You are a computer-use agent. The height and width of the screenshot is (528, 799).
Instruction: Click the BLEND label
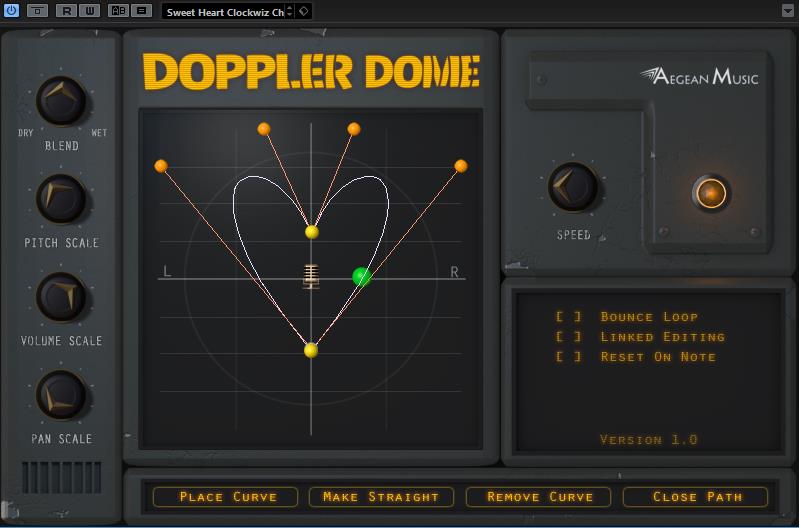62,146
